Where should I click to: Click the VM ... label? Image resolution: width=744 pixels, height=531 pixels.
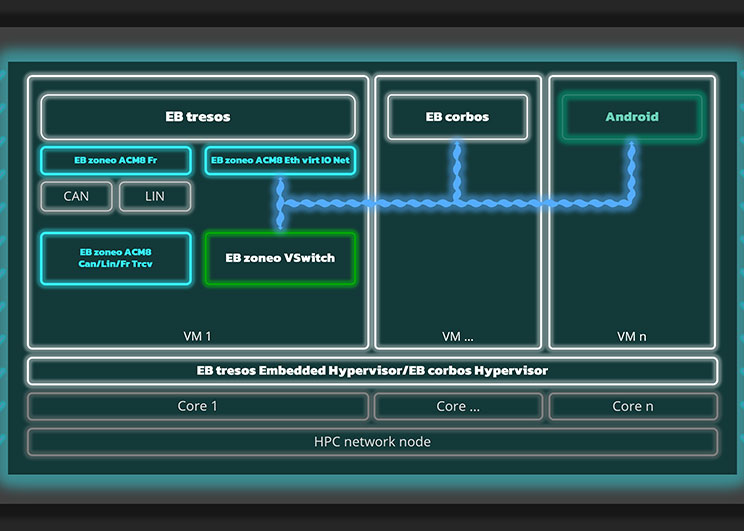[x=457, y=336]
